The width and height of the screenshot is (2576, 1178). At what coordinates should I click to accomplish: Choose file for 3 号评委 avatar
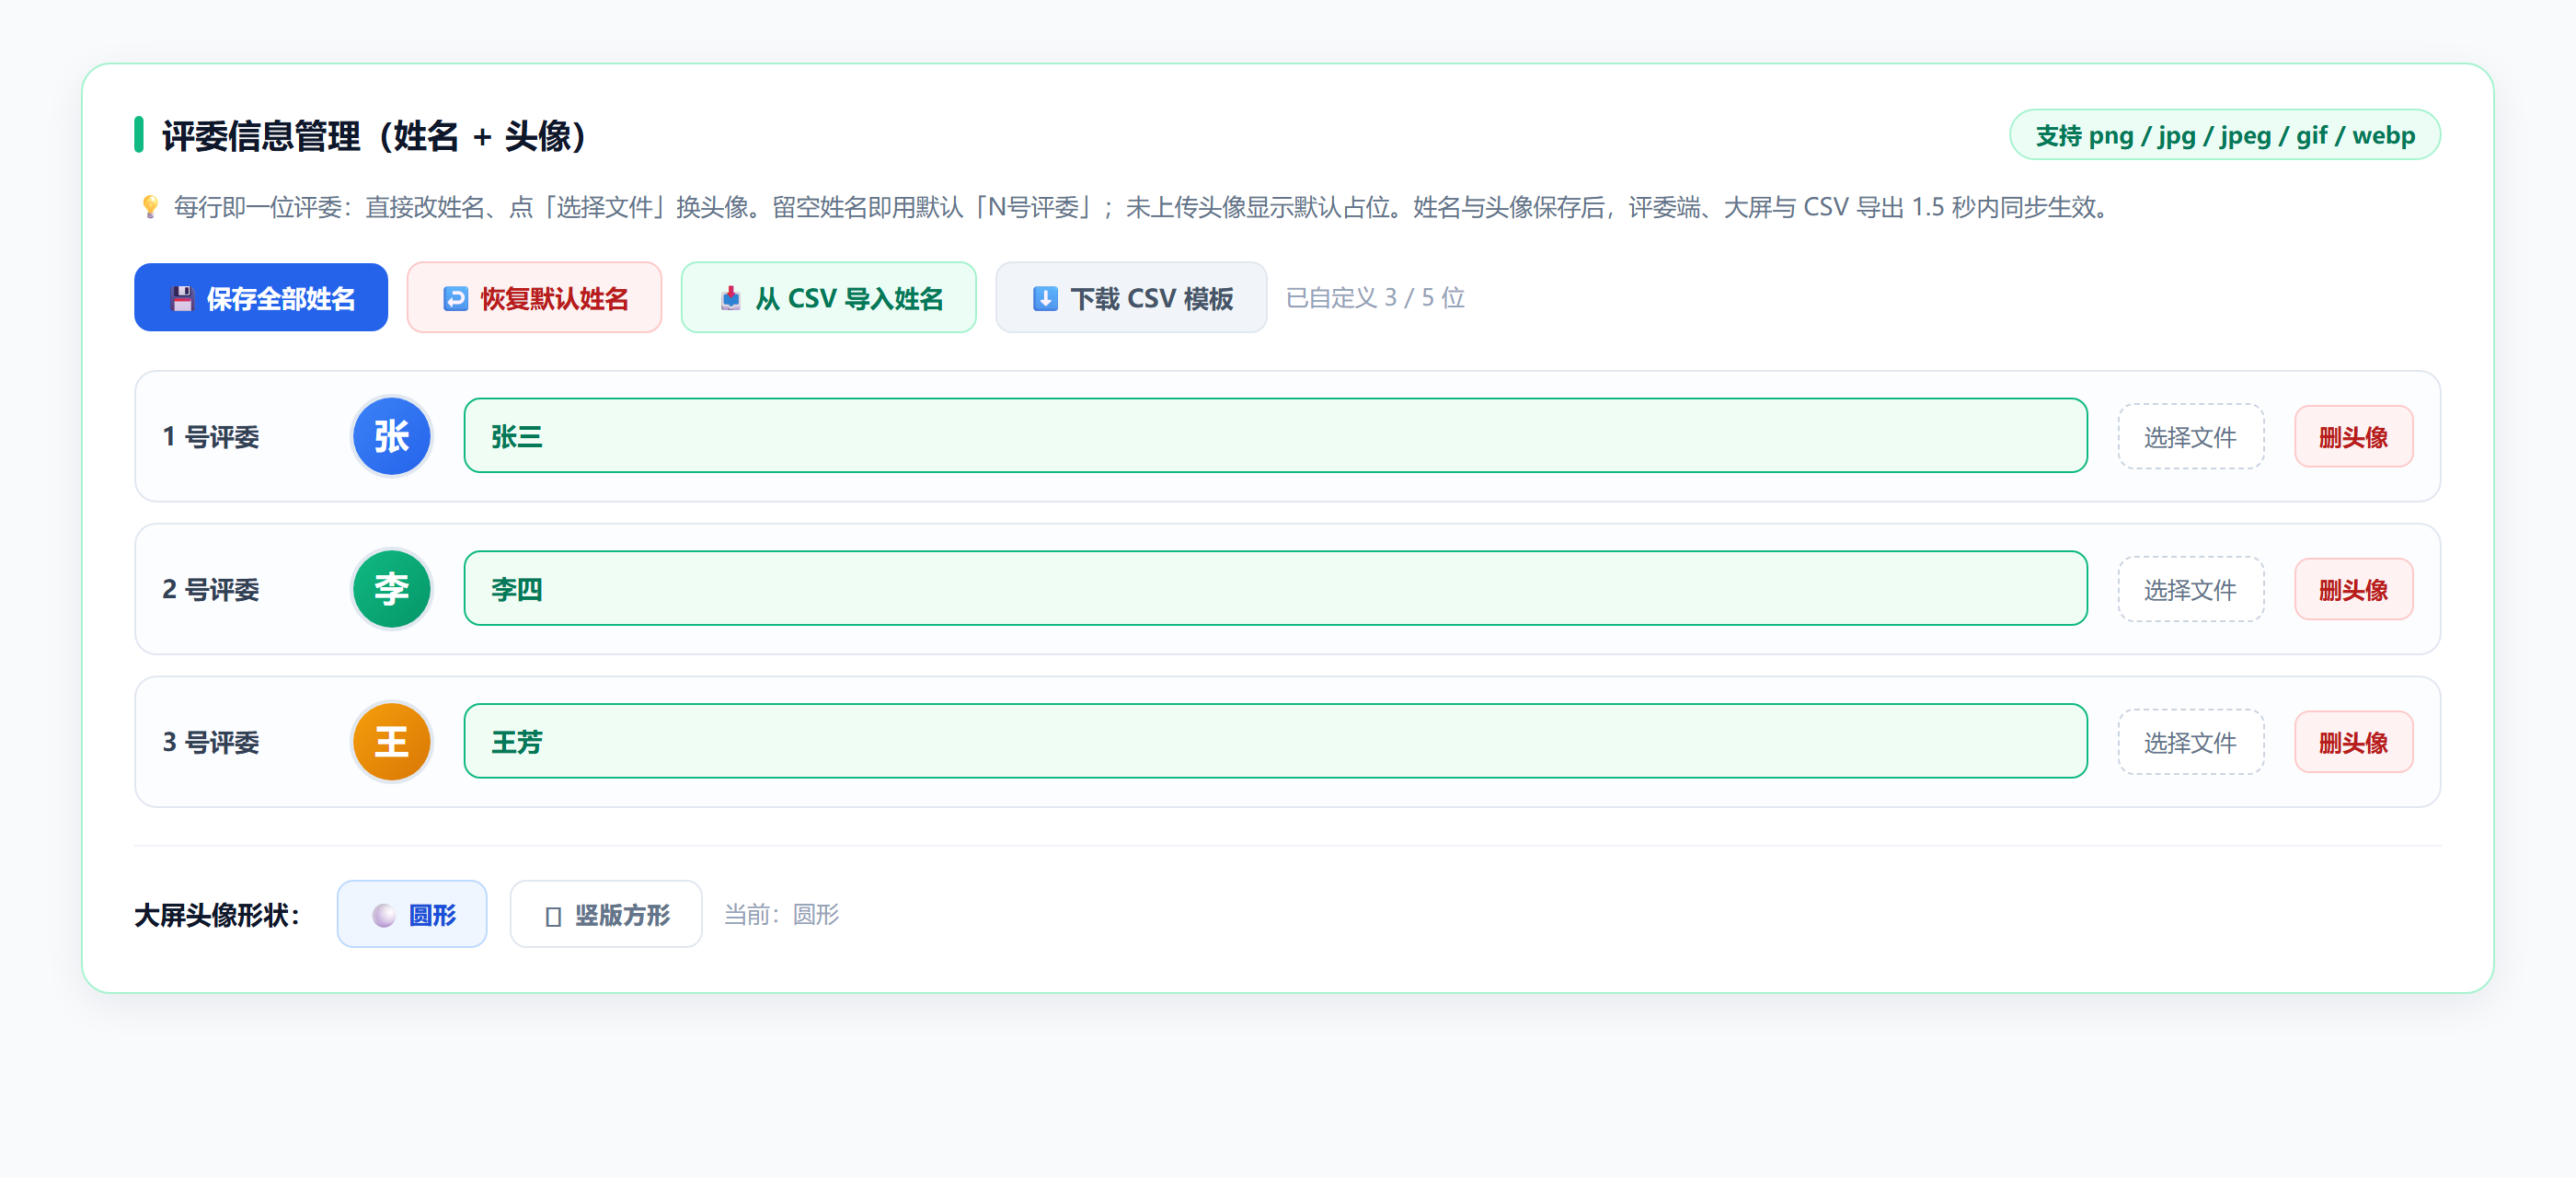tap(2190, 743)
